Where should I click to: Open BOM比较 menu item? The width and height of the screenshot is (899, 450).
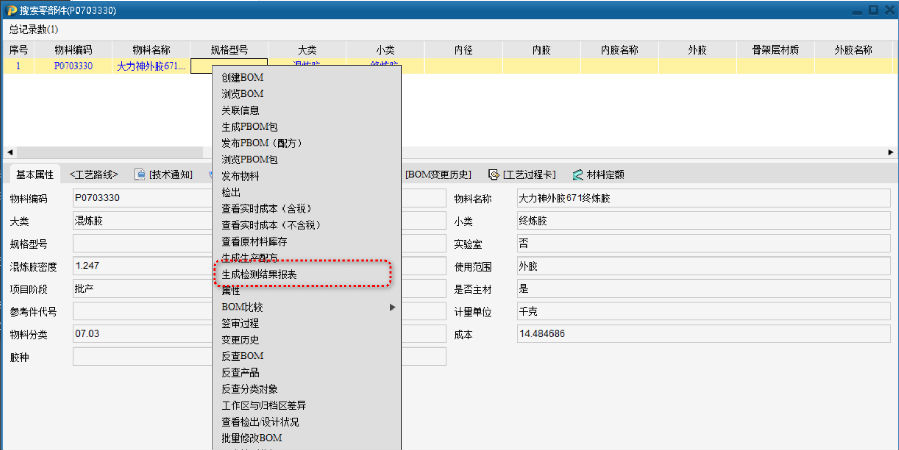[x=242, y=307]
